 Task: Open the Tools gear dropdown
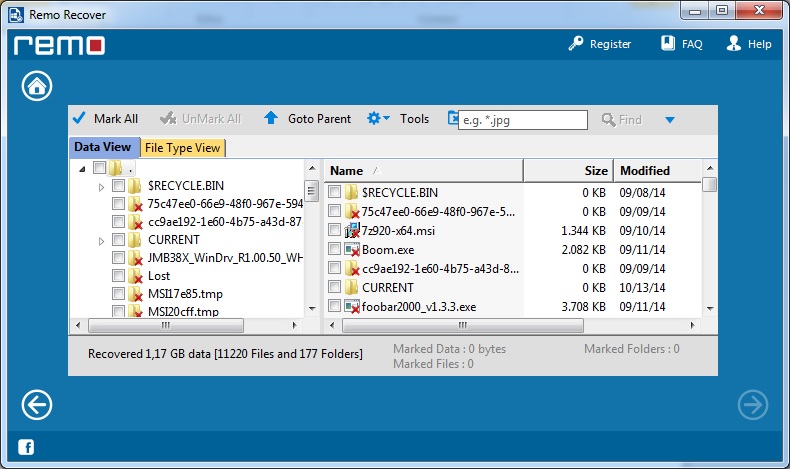pos(378,118)
